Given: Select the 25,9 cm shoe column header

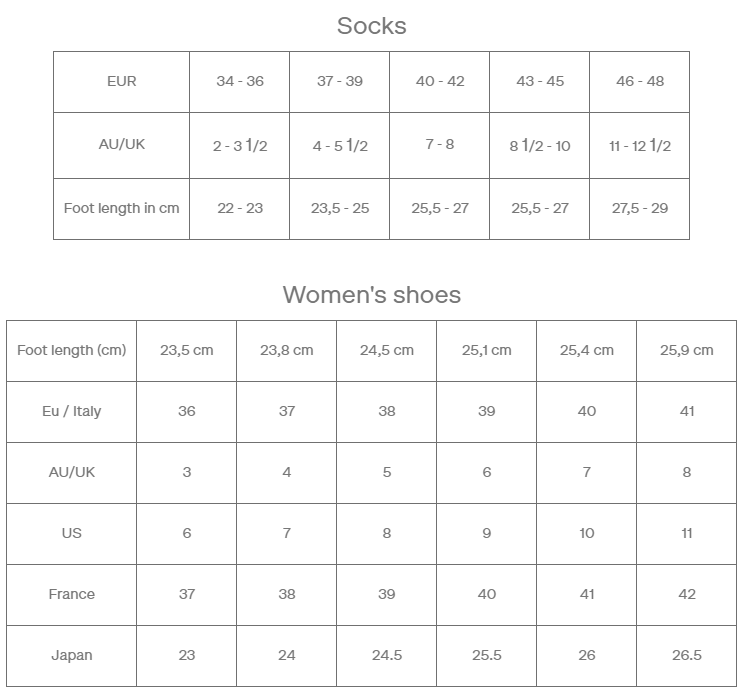Looking at the screenshot, I should [687, 351].
